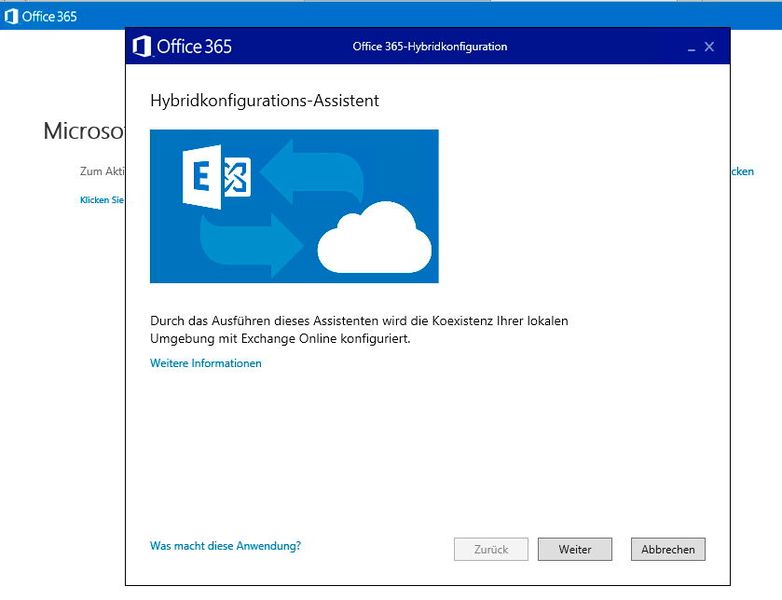Click the Office logo in the top-left window bar

[x=12, y=16]
